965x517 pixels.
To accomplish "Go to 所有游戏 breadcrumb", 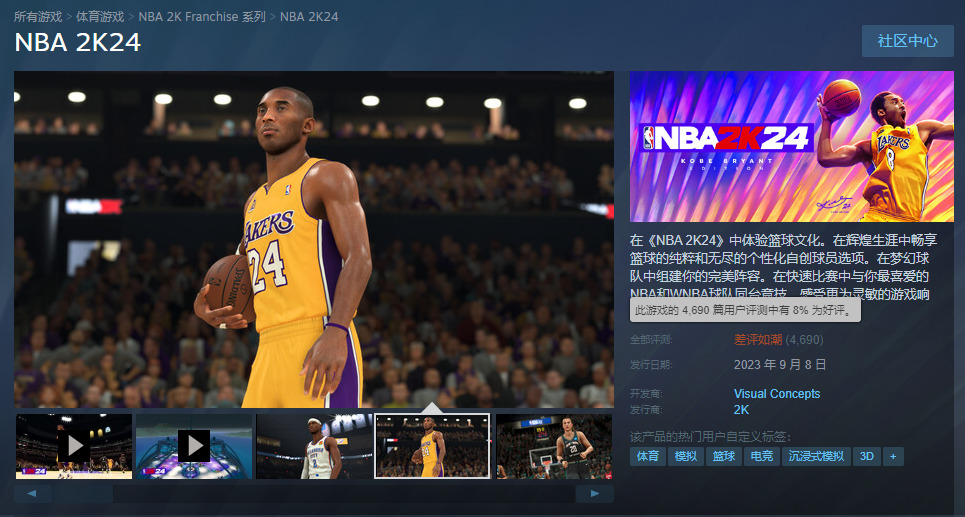I will click(x=39, y=16).
